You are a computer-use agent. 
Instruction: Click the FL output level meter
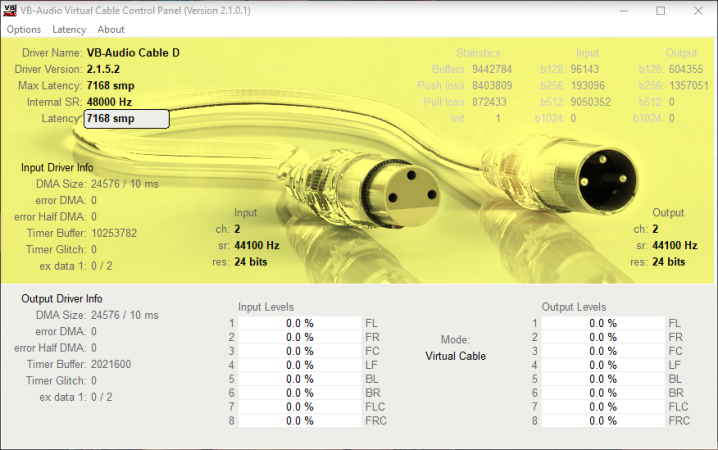point(603,323)
